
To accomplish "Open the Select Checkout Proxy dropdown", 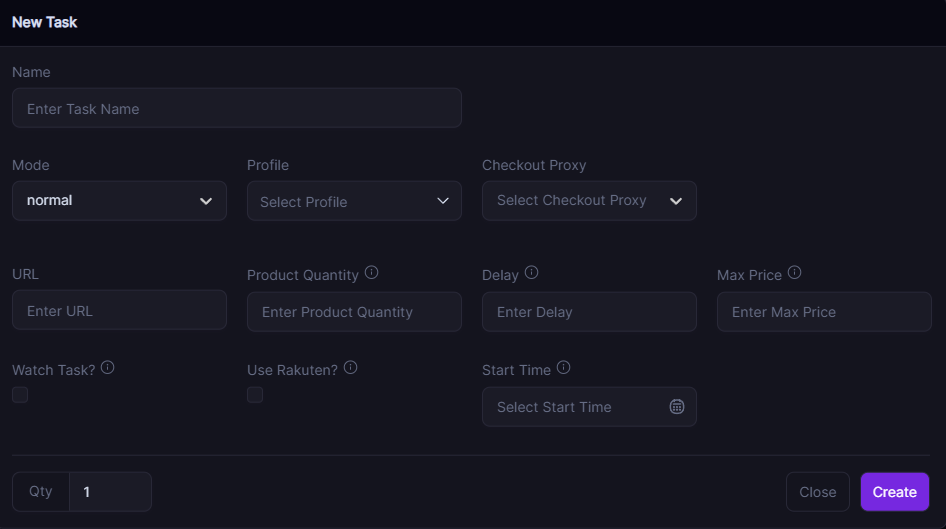I will (x=589, y=201).
